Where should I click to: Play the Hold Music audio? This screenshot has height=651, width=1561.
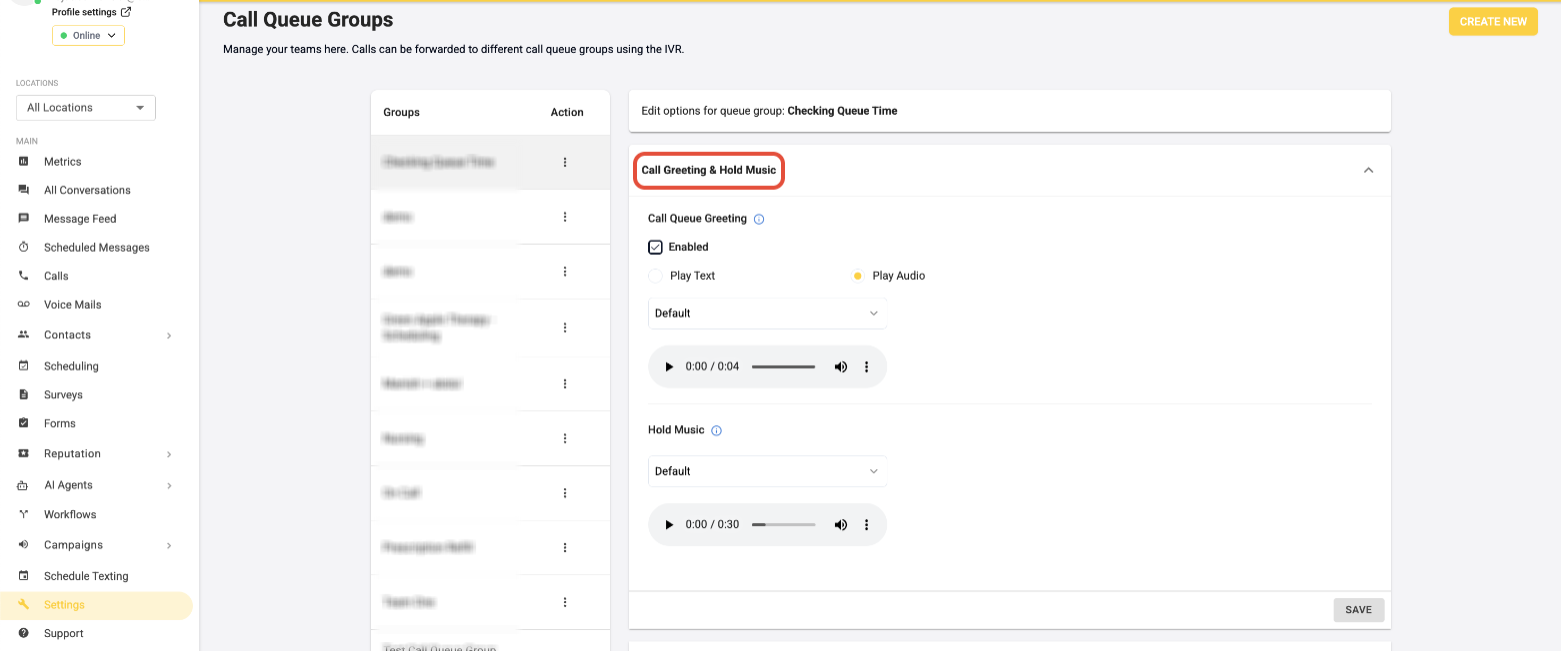click(669, 525)
